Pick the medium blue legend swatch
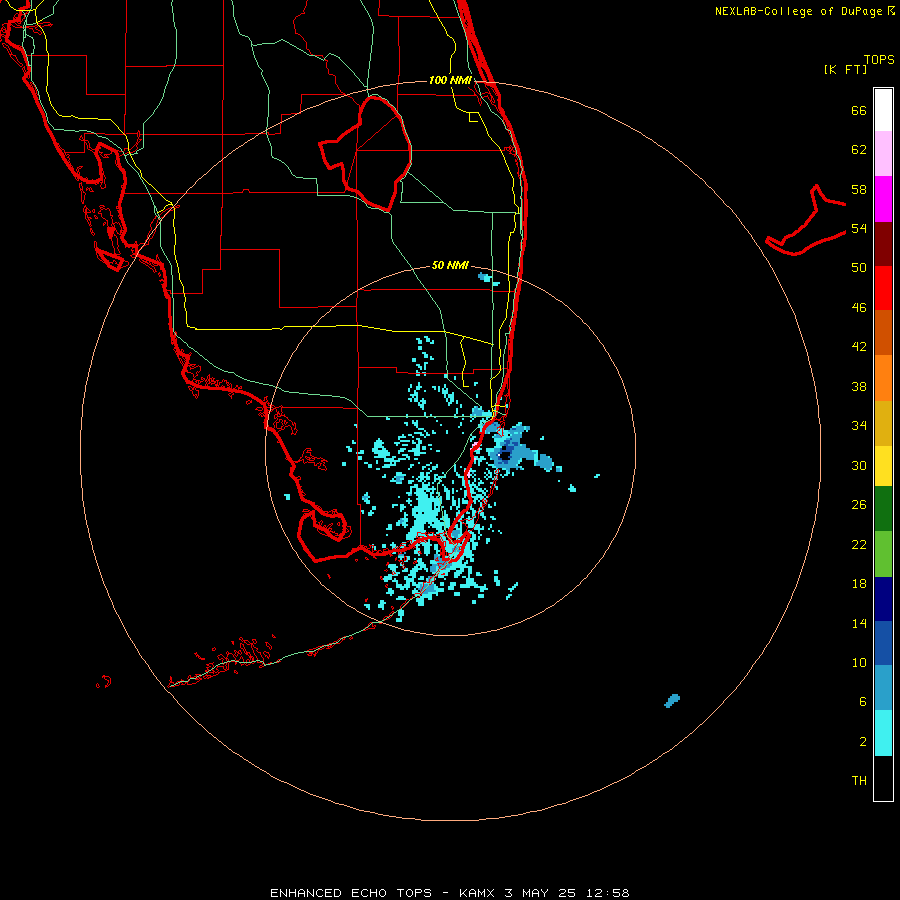This screenshot has width=900, height=900. pyautogui.click(x=883, y=643)
